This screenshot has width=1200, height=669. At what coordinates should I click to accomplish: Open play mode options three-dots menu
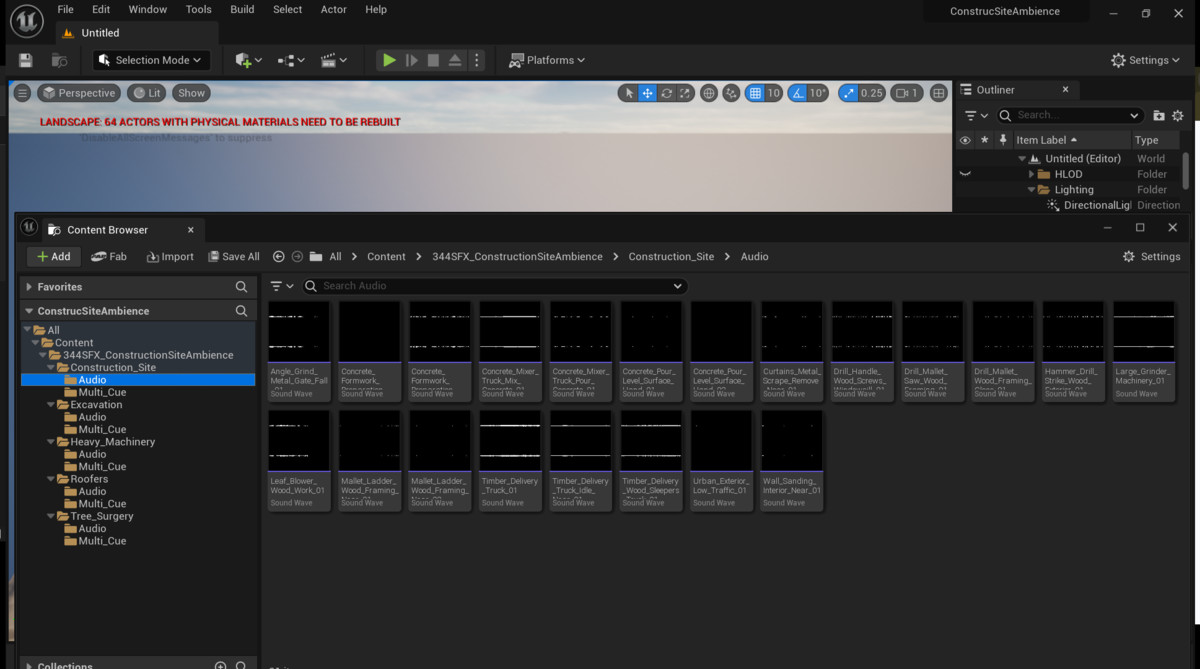[476, 60]
